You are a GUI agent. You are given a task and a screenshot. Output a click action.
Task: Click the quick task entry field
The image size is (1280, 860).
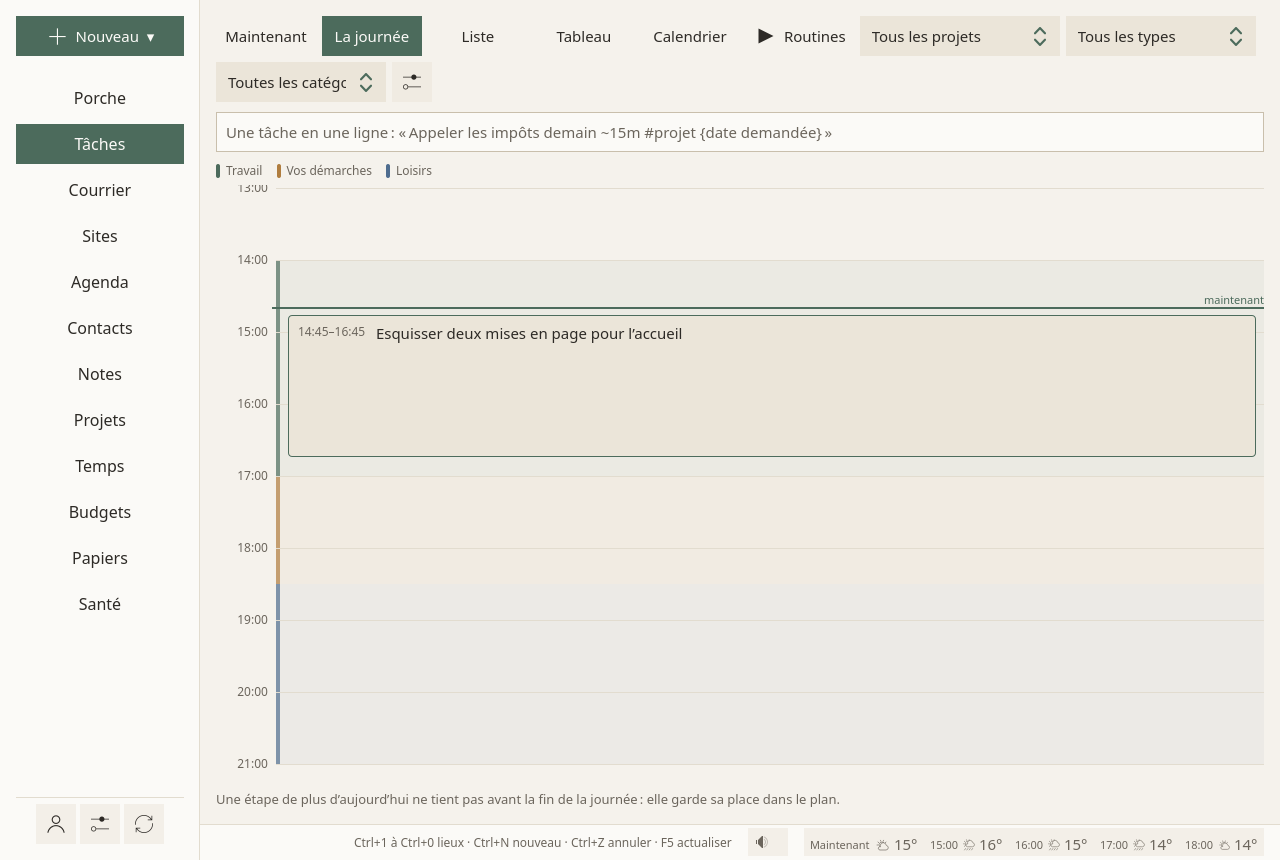740,132
